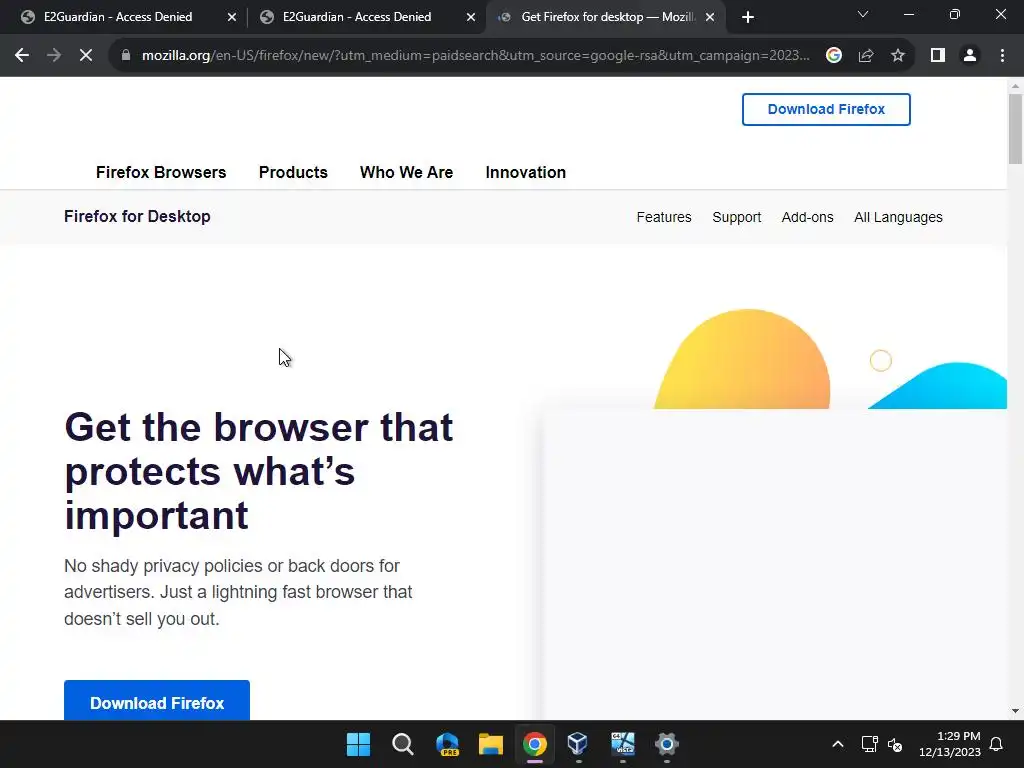Click the muted volume tray icon

pos(895,744)
